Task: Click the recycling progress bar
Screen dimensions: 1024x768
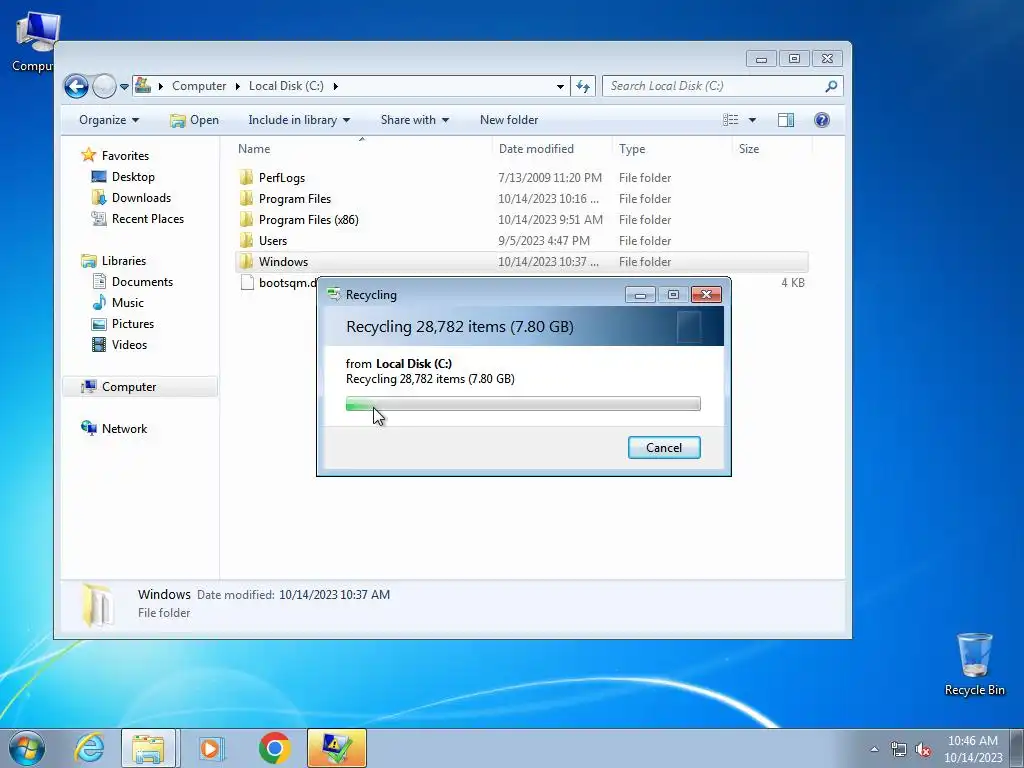Action: pos(523,404)
